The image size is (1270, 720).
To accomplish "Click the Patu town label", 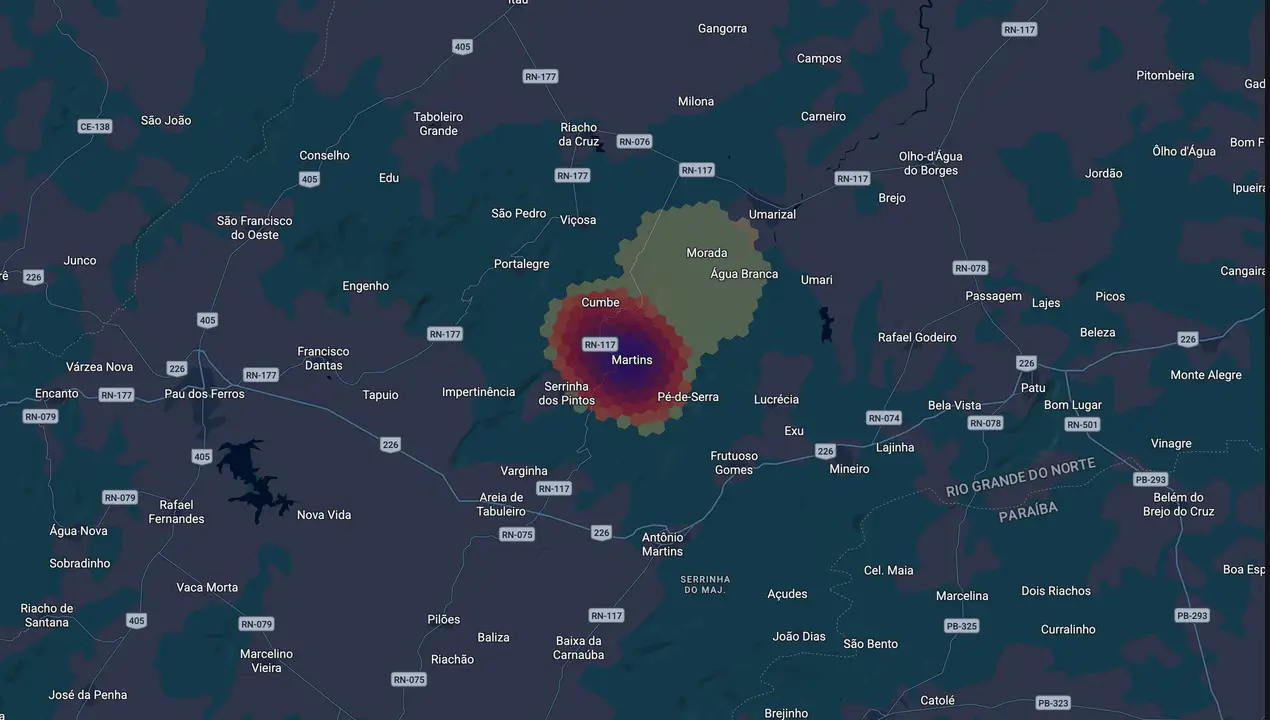I will (1033, 387).
